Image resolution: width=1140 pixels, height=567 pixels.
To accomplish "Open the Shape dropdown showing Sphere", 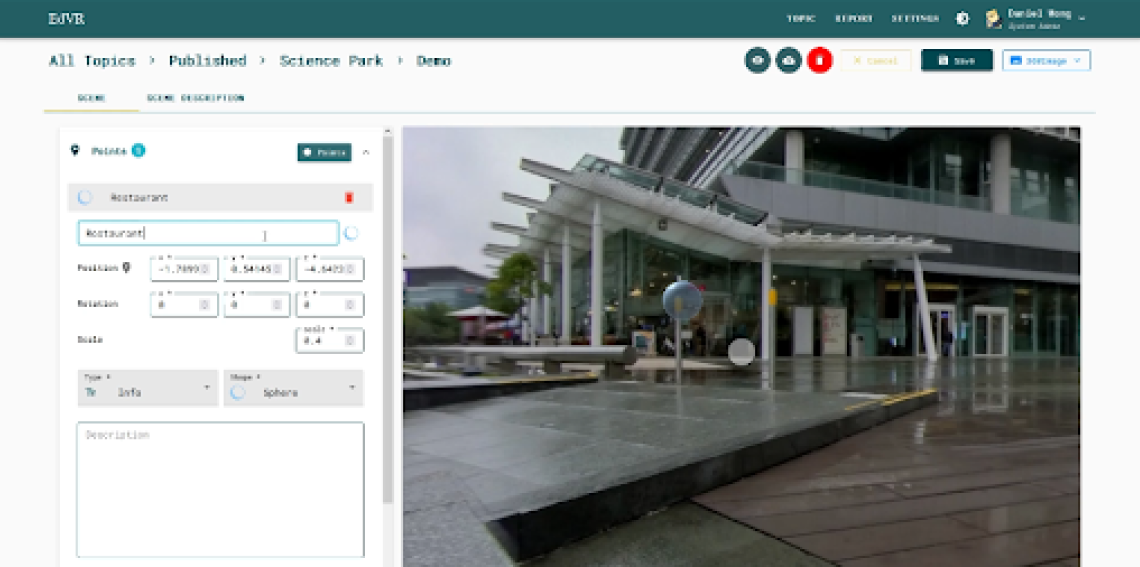I will (x=293, y=388).
